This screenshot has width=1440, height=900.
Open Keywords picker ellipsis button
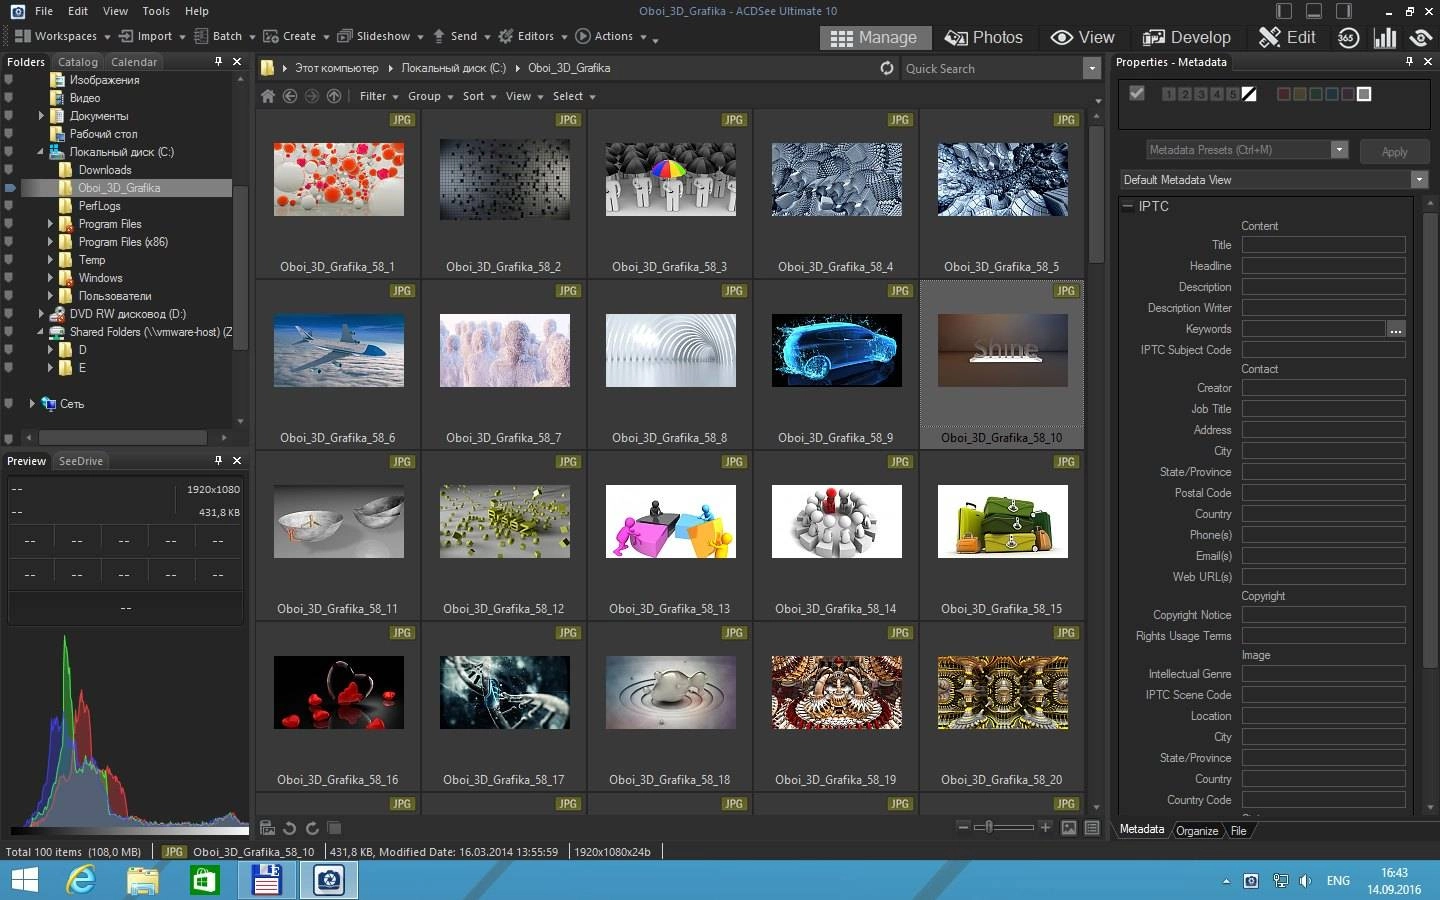click(x=1396, y=329)
